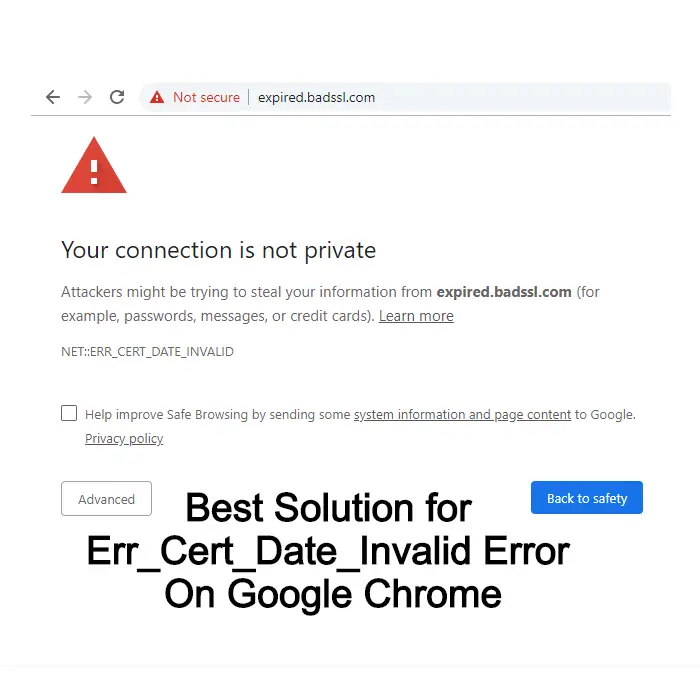This screenshot has width=700, height=700.
Task: Open system information and page content link
Action: (462, 415)
